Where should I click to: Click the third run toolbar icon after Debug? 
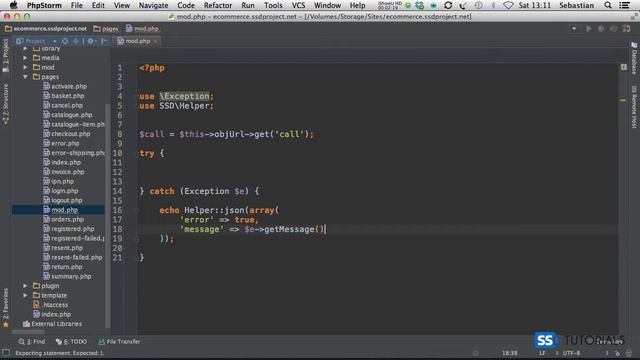click(x=613, y=29)
